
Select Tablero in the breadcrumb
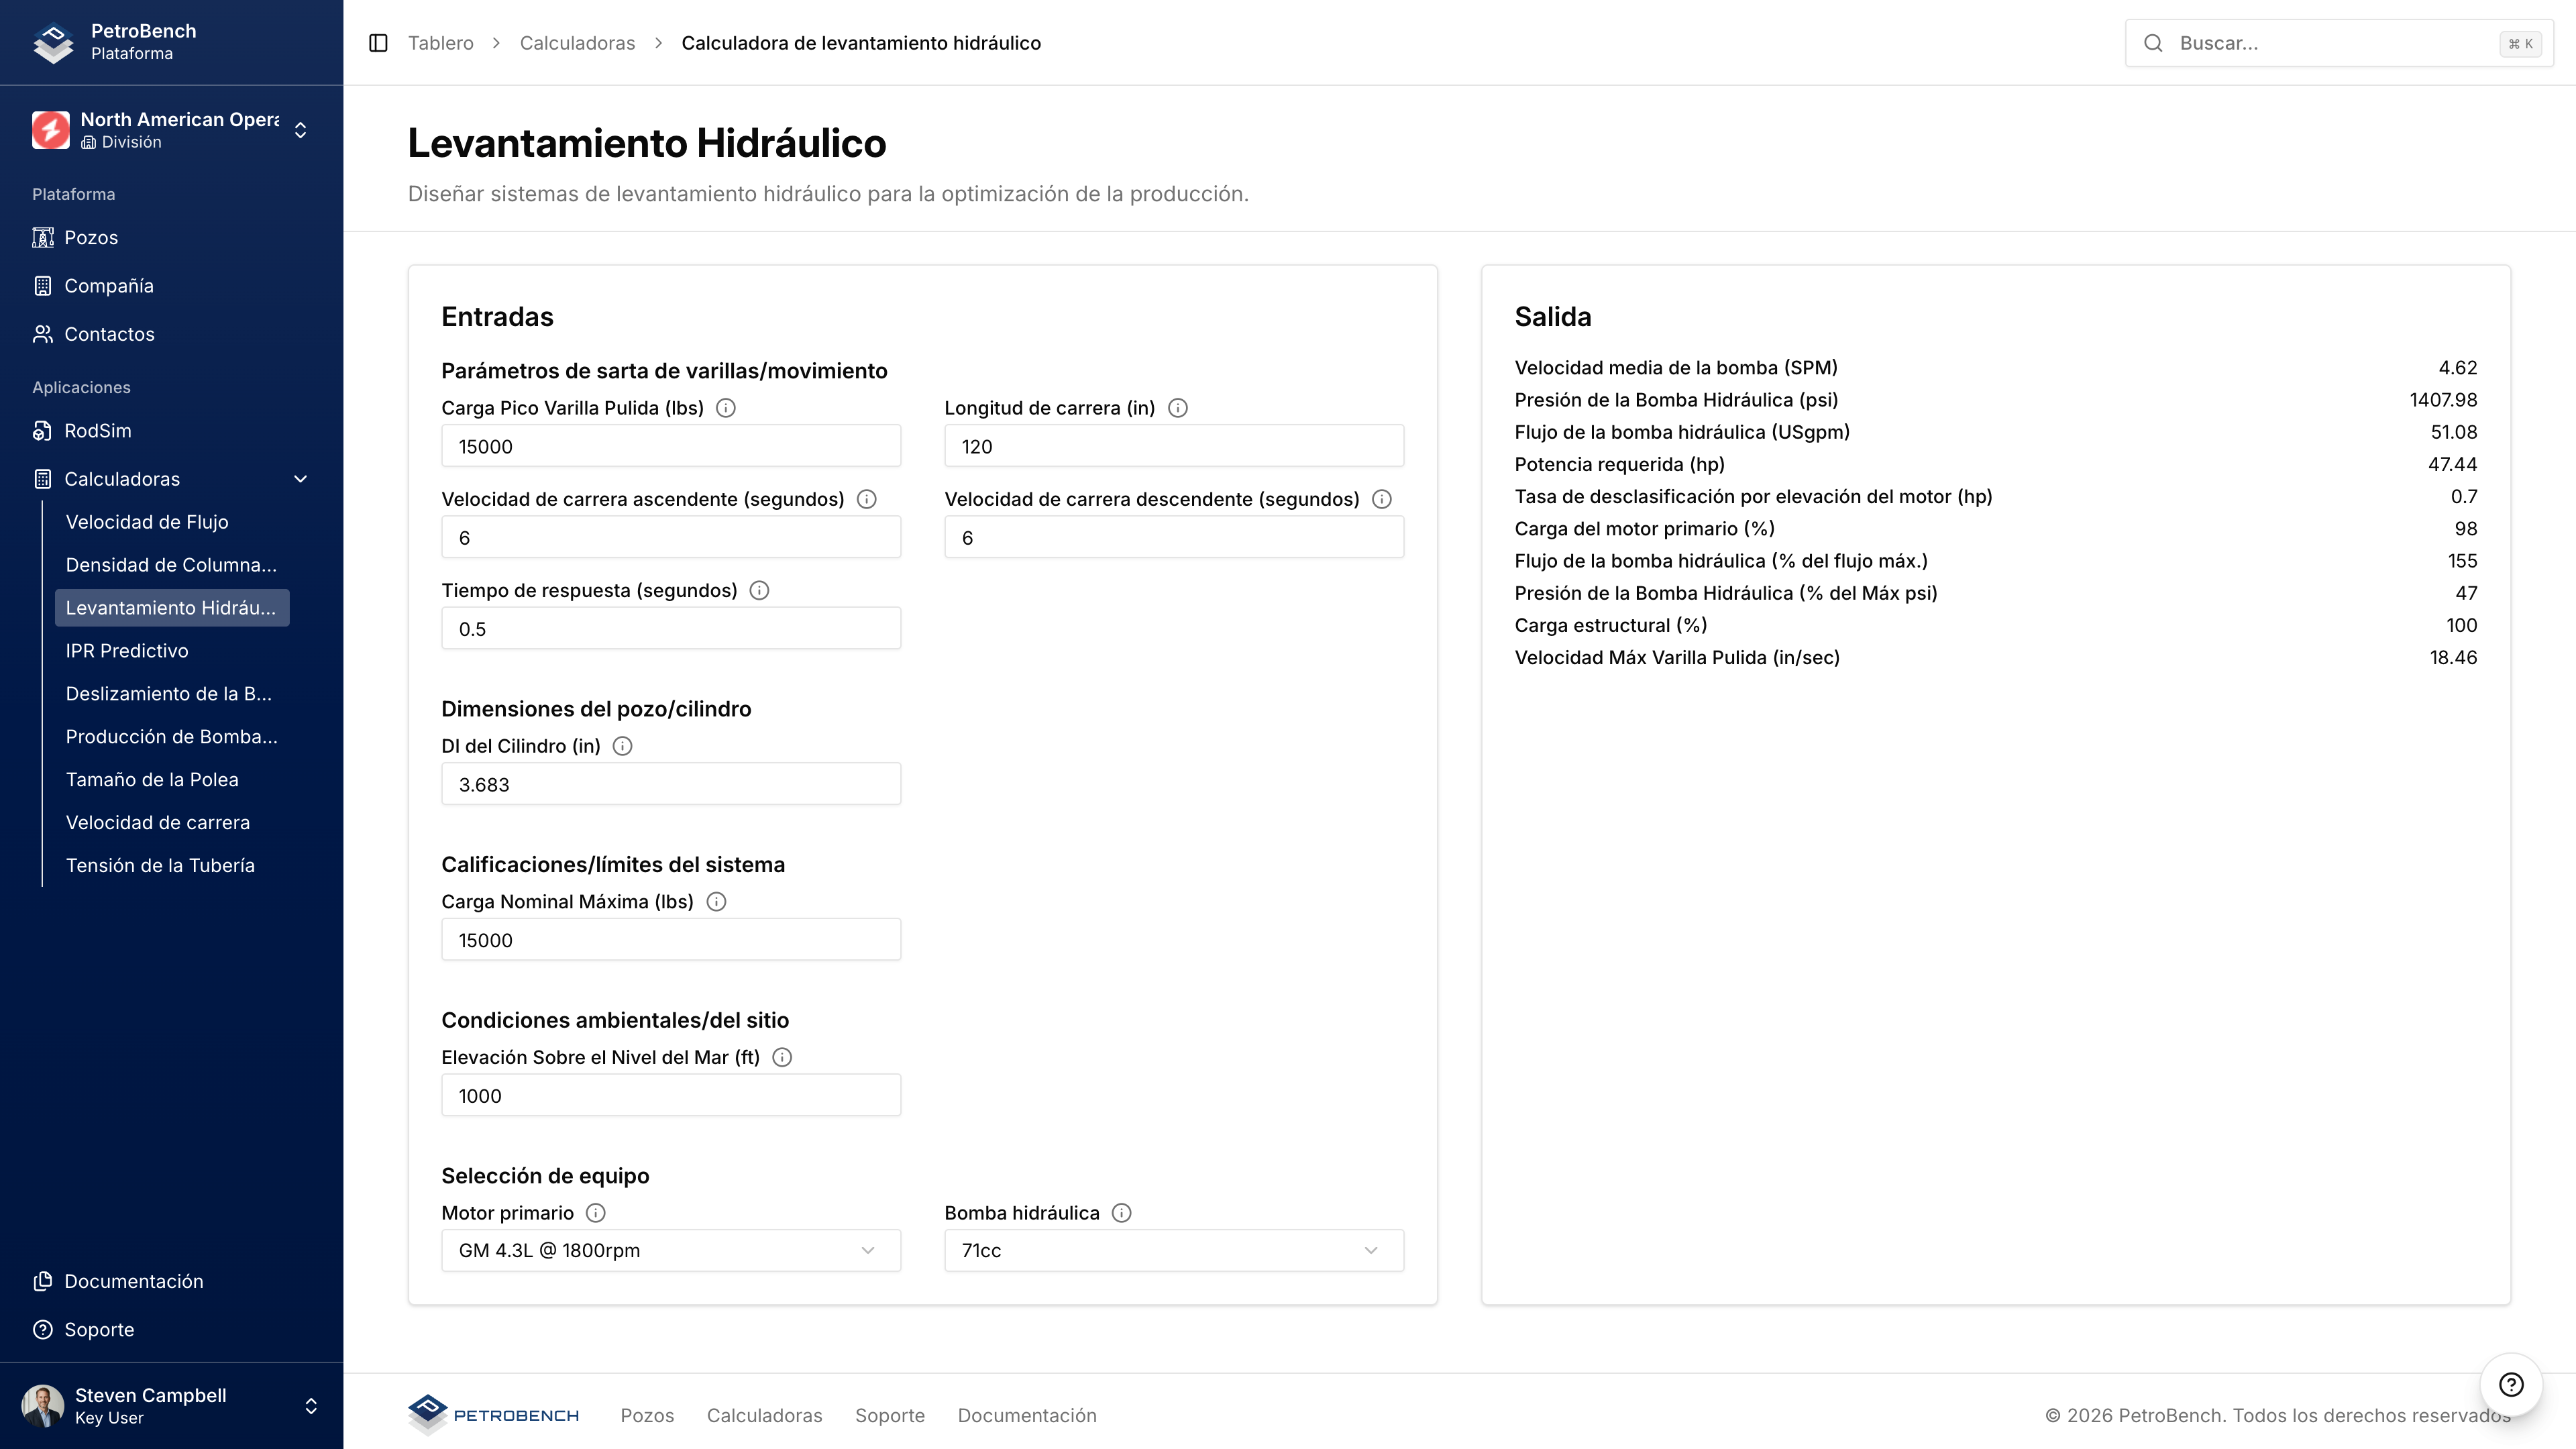click(440, 43)
